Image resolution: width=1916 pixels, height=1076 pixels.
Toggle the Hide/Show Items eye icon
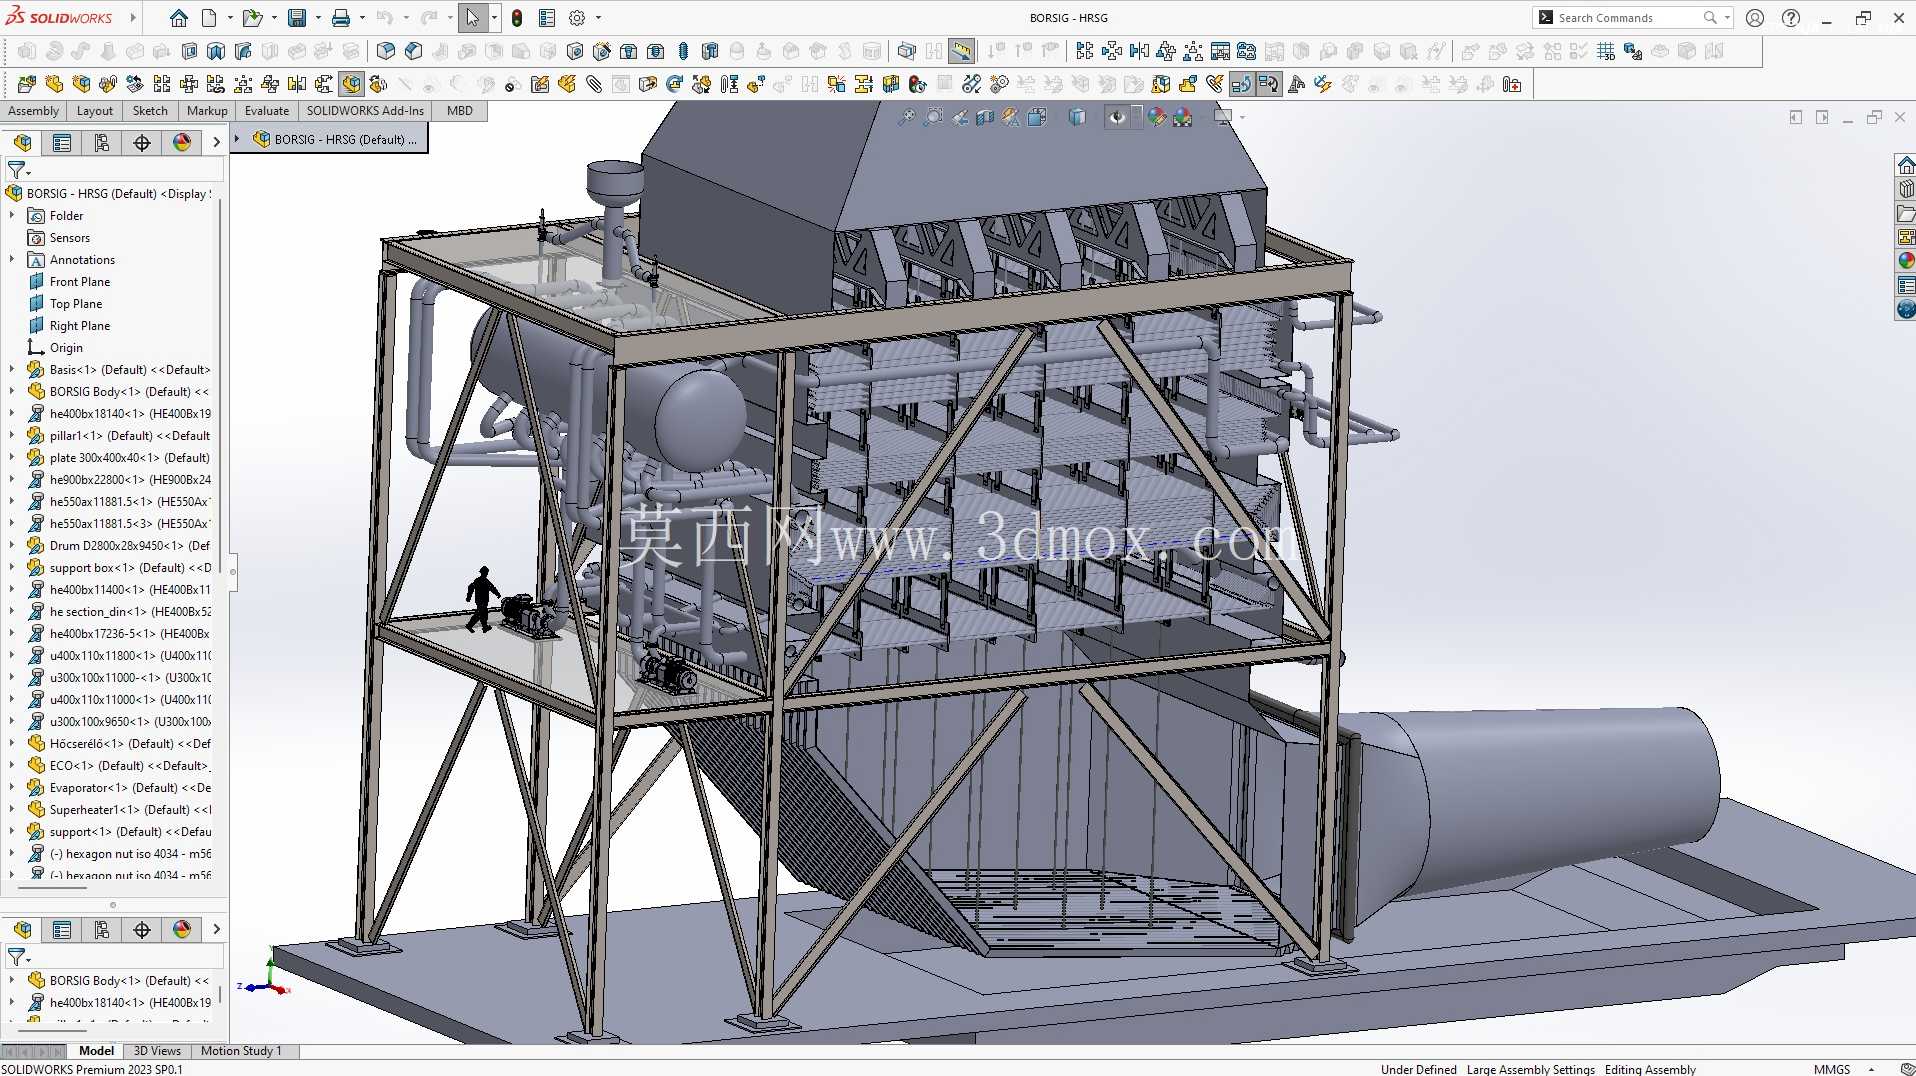pos(1117,118)
